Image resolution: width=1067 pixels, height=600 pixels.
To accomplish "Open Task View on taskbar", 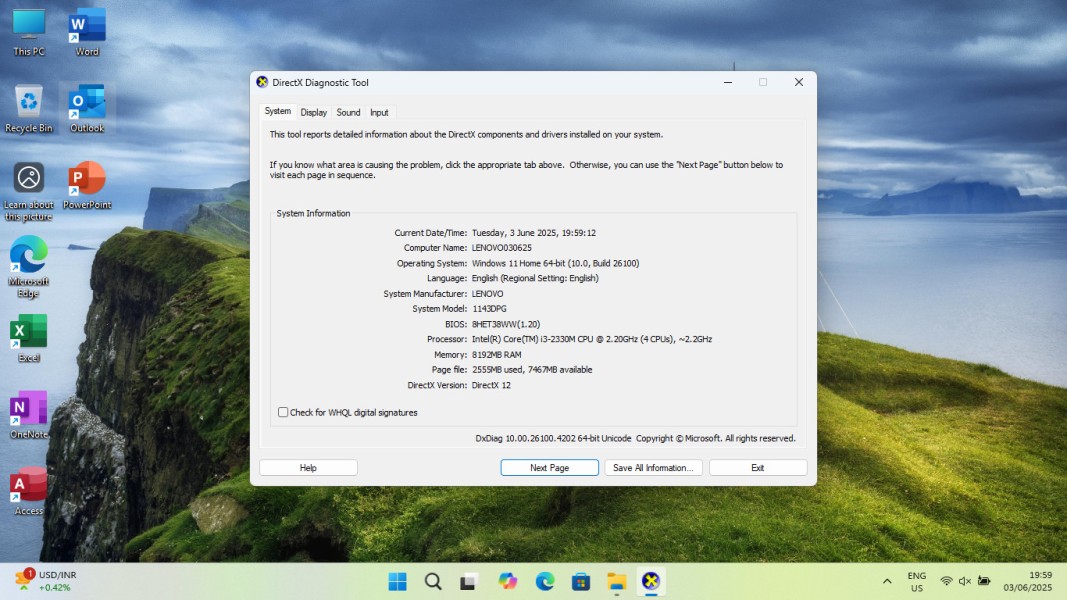I will pyautogui.click(x=468, y=582).
